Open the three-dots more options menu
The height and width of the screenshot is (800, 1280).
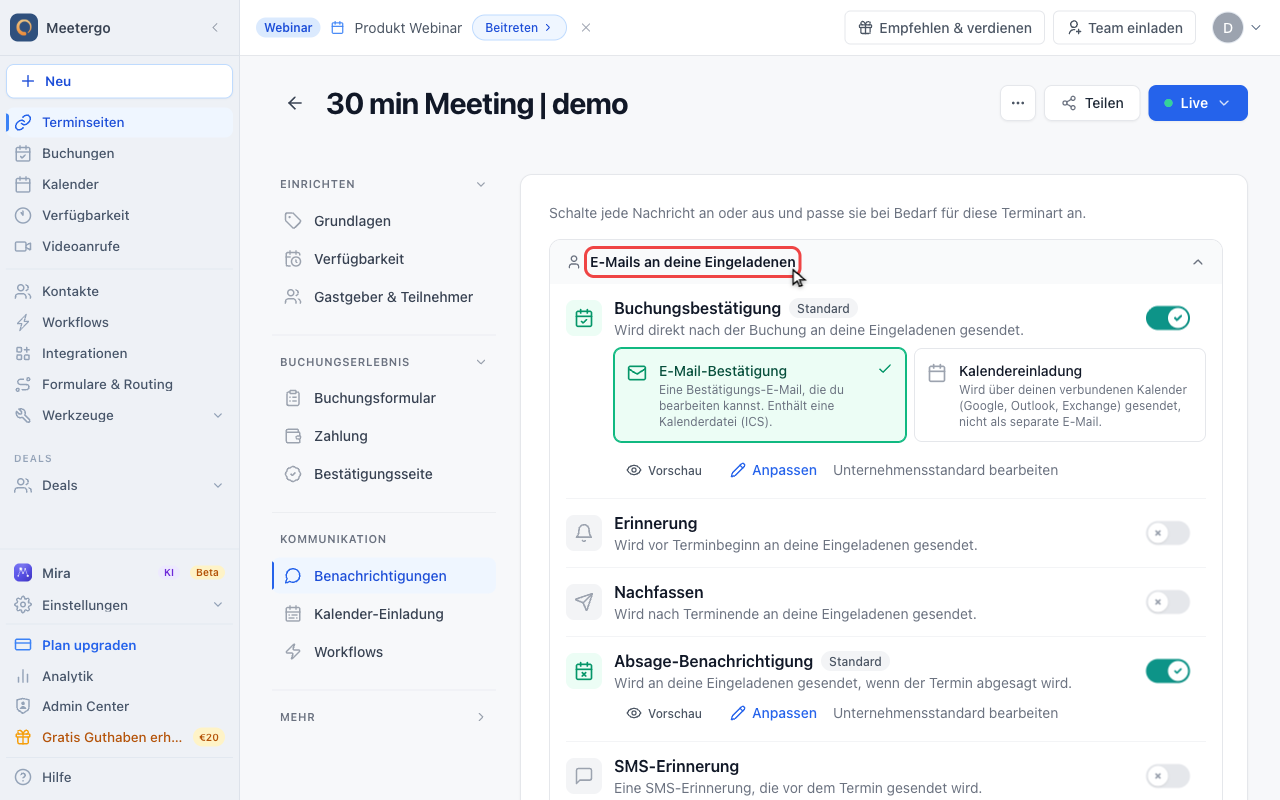(x=1018, y=103)
